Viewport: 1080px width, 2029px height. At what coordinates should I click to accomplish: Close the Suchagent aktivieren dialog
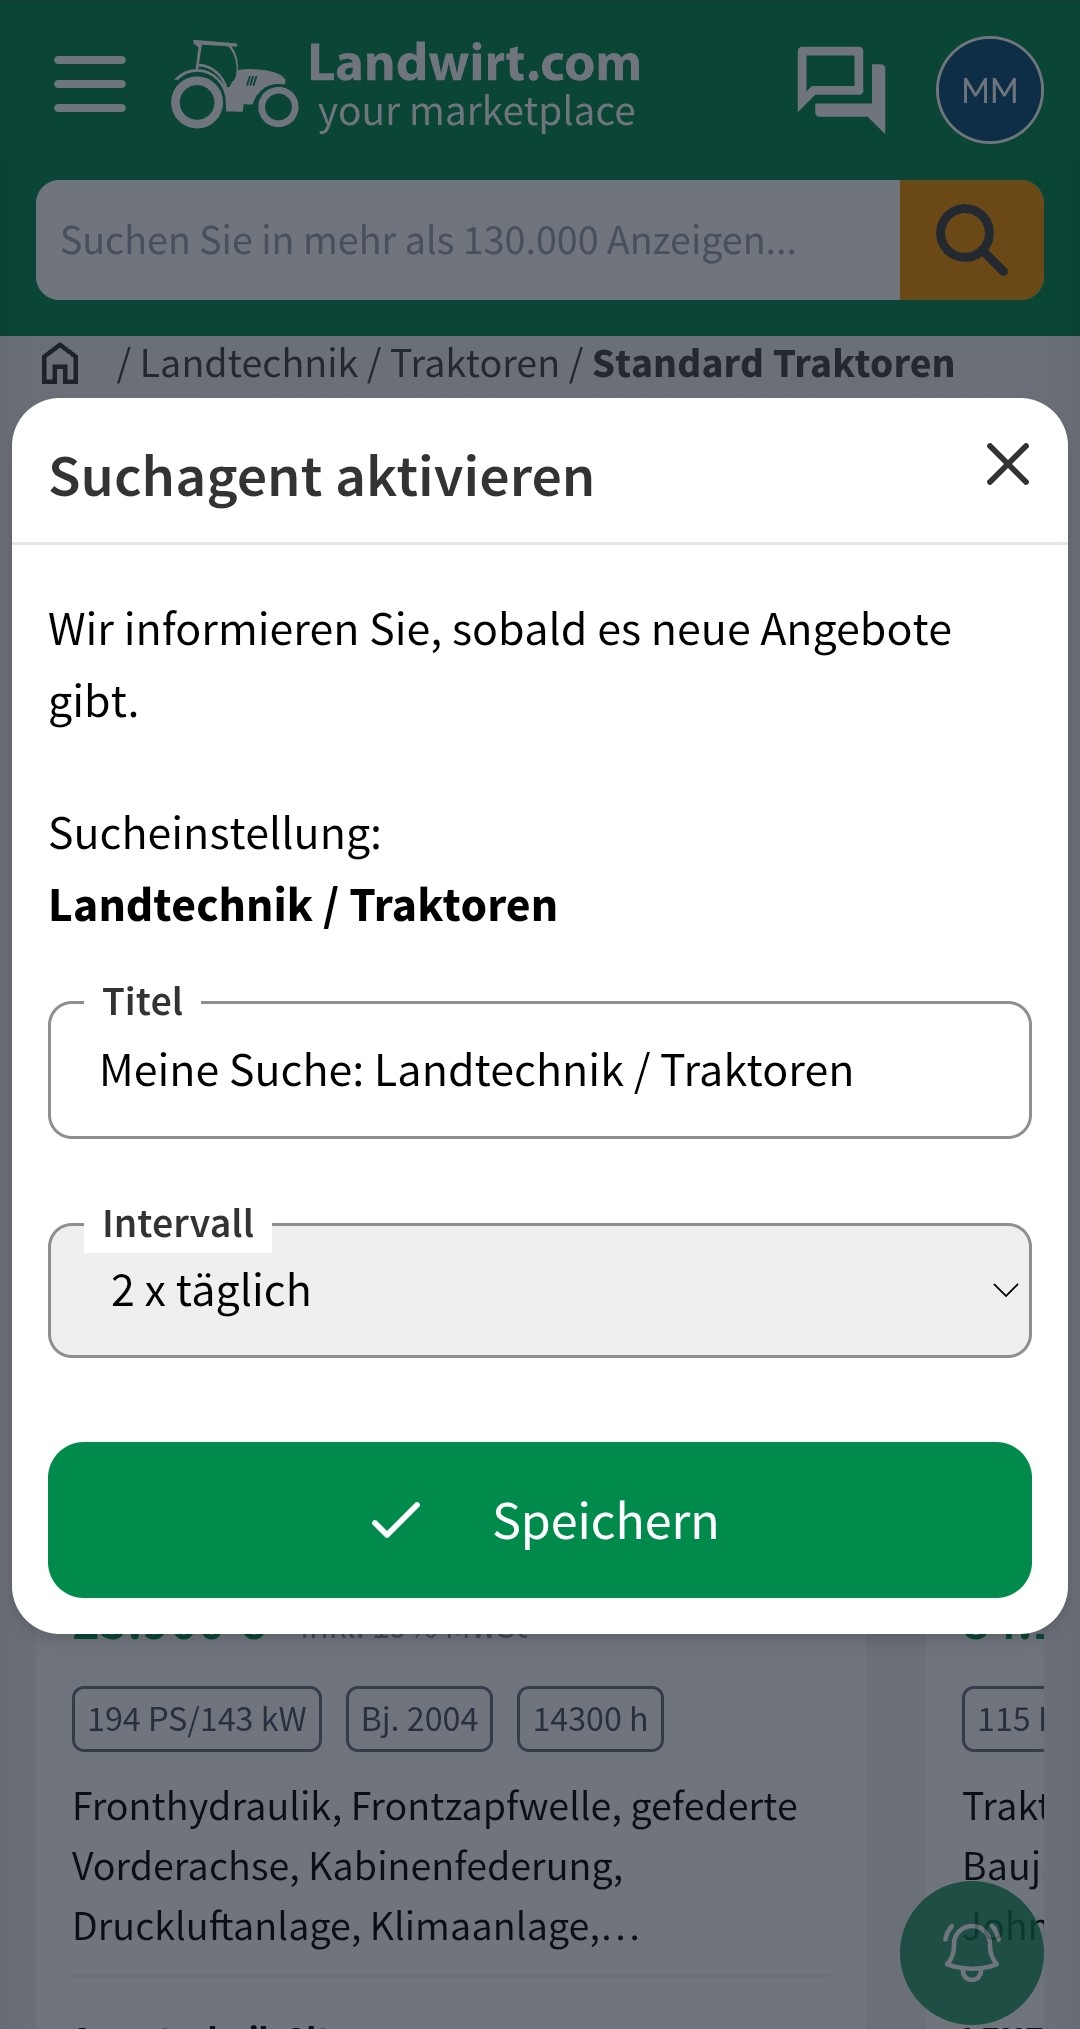(x=1007, y=465)
